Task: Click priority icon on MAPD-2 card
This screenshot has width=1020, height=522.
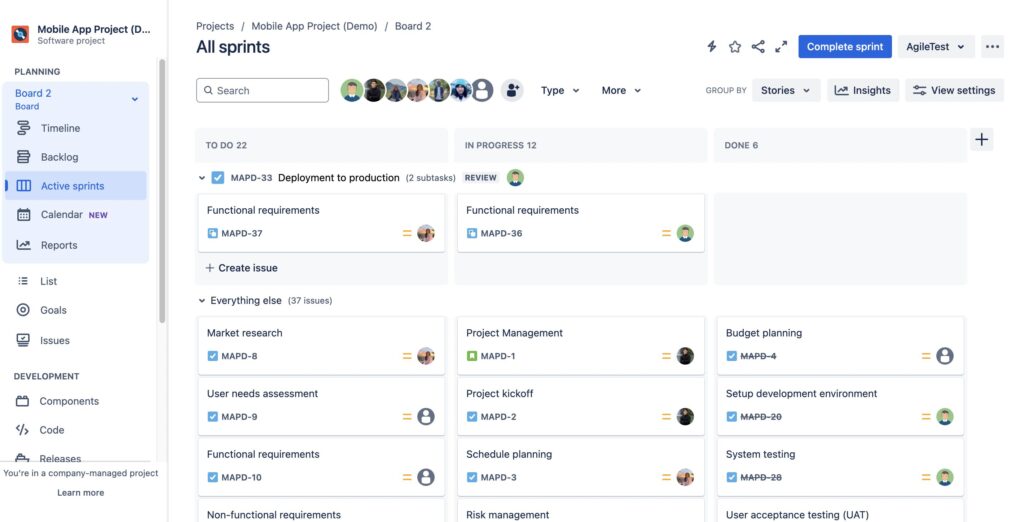Action: (666, 417)
